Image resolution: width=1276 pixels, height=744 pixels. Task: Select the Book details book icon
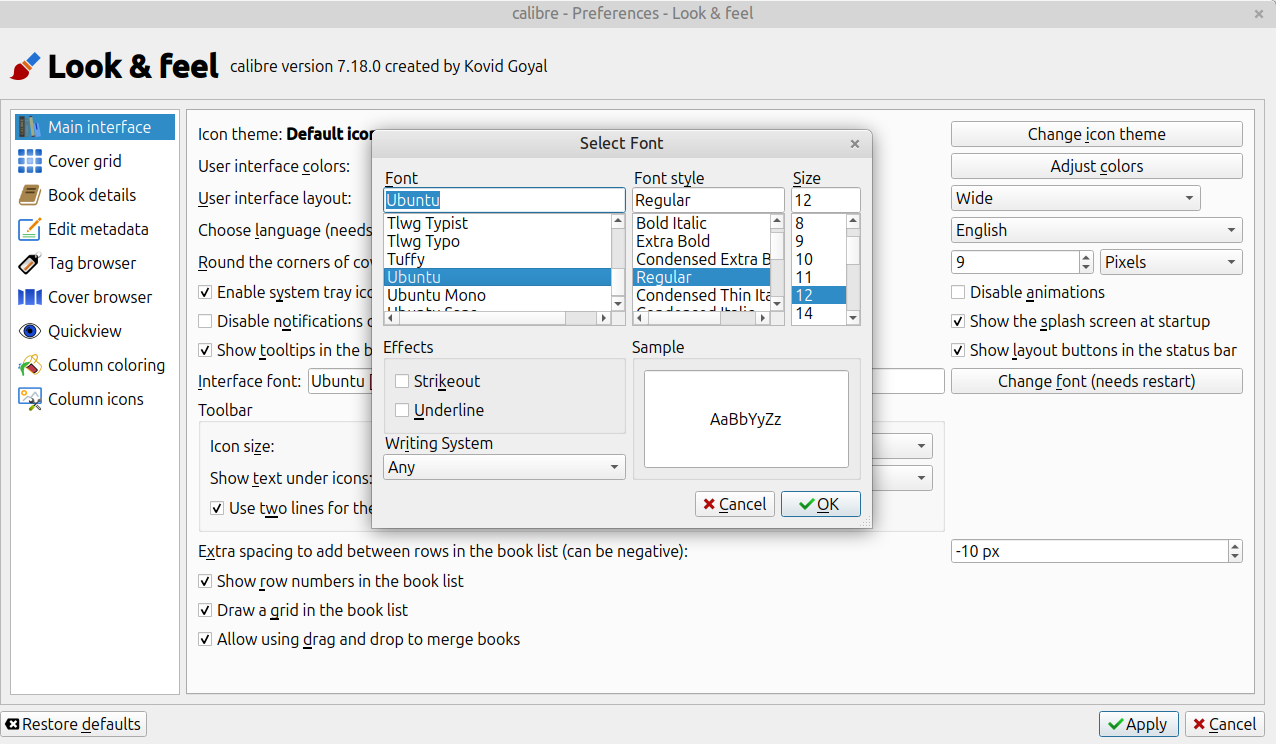tap(30, 195)
